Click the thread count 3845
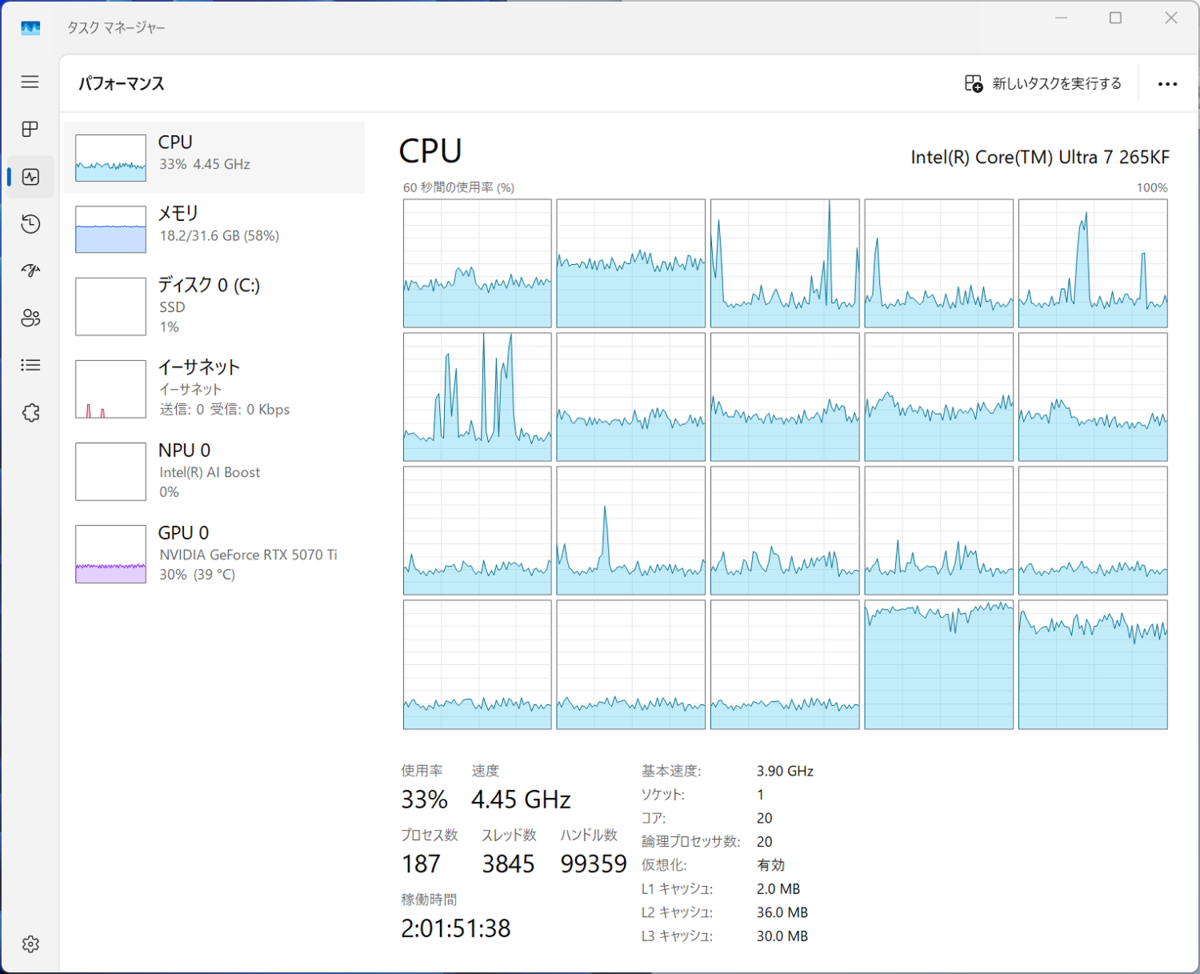This screenshot has width=1200, height=974. pos(508,864)
